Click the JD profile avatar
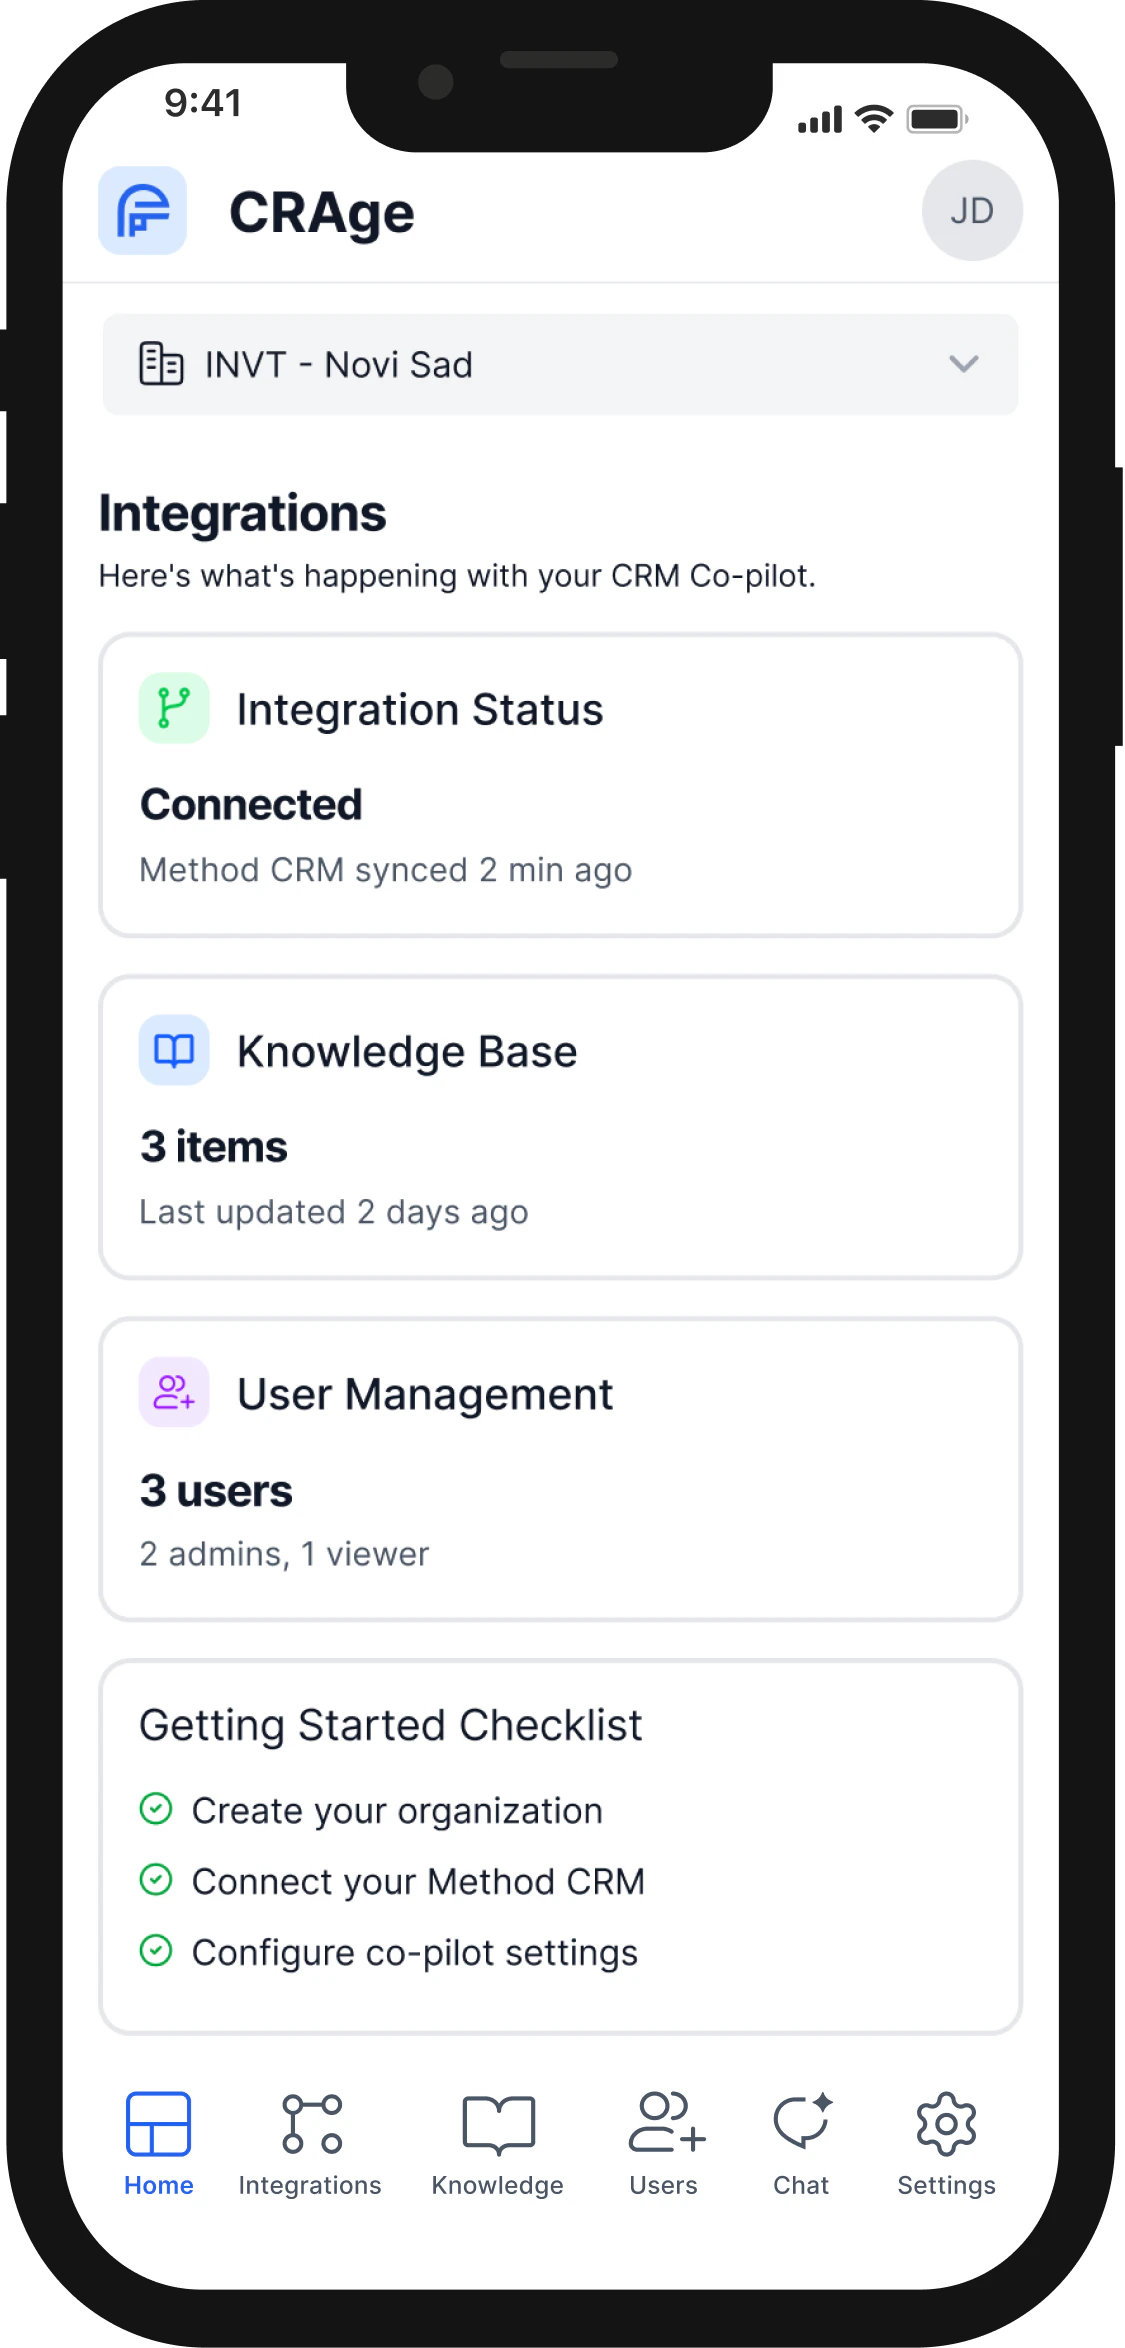Viewport: 1125px width, 2348px height. click(x=971, y=211)
